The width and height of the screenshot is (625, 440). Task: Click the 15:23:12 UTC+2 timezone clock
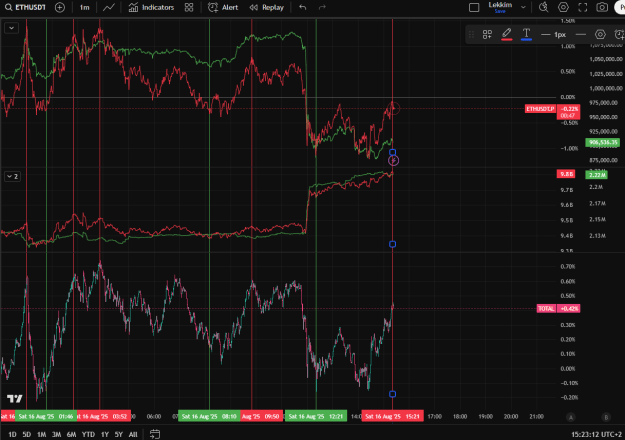click(x=596, y=434)
